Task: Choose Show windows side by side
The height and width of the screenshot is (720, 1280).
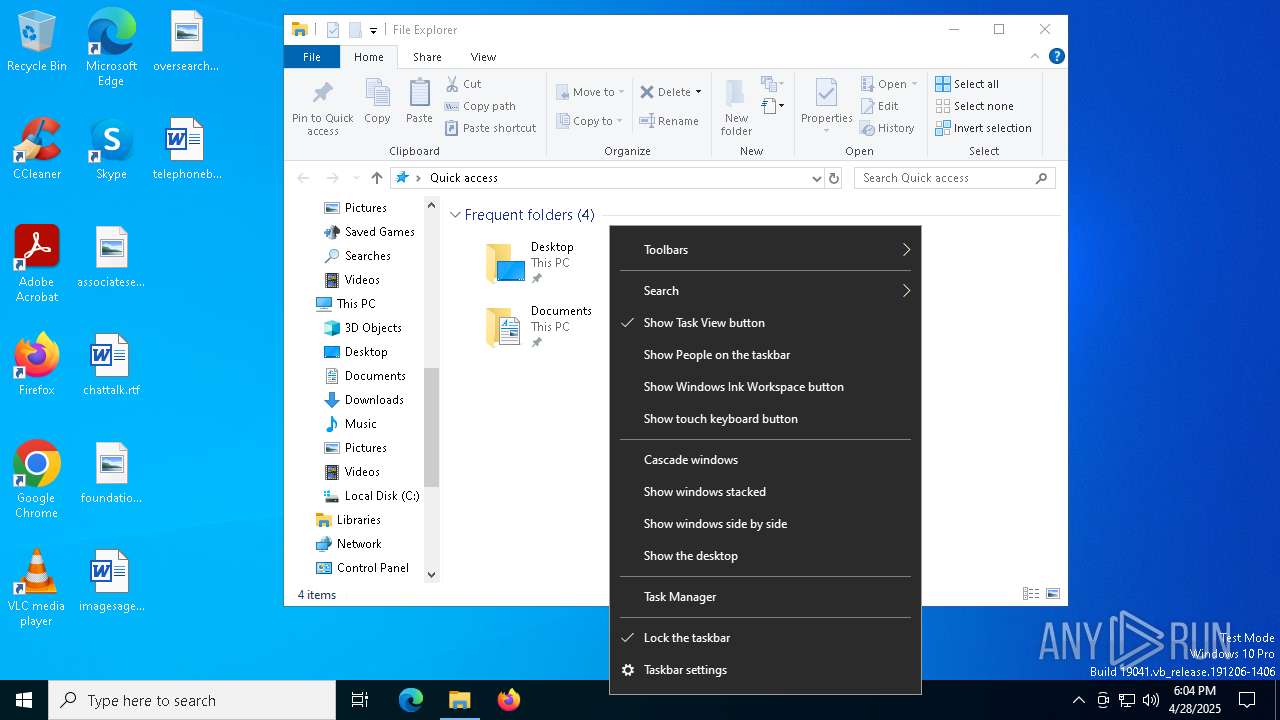Action: click(765, 524)
